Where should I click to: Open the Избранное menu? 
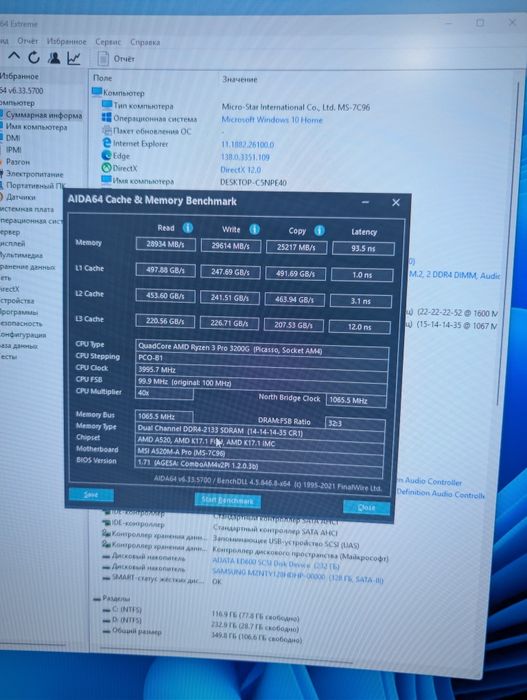click(67, 42)
